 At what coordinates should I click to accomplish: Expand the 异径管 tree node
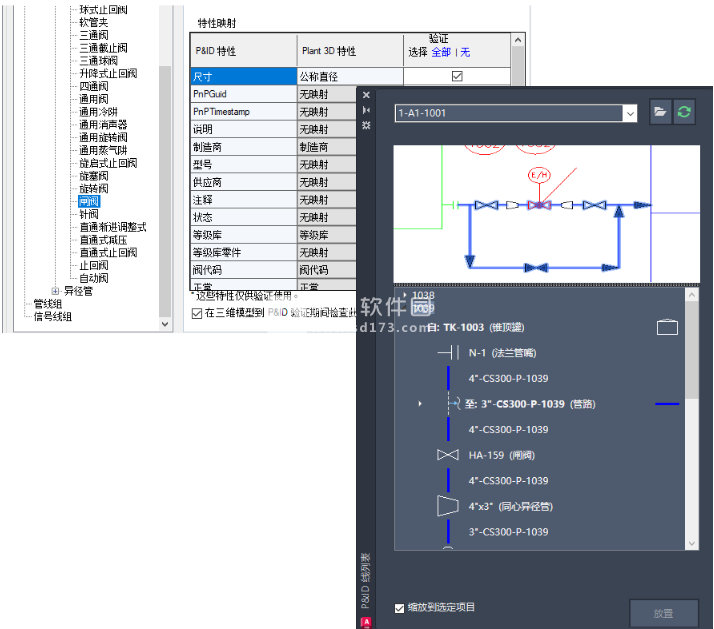(x=55, y=291)
